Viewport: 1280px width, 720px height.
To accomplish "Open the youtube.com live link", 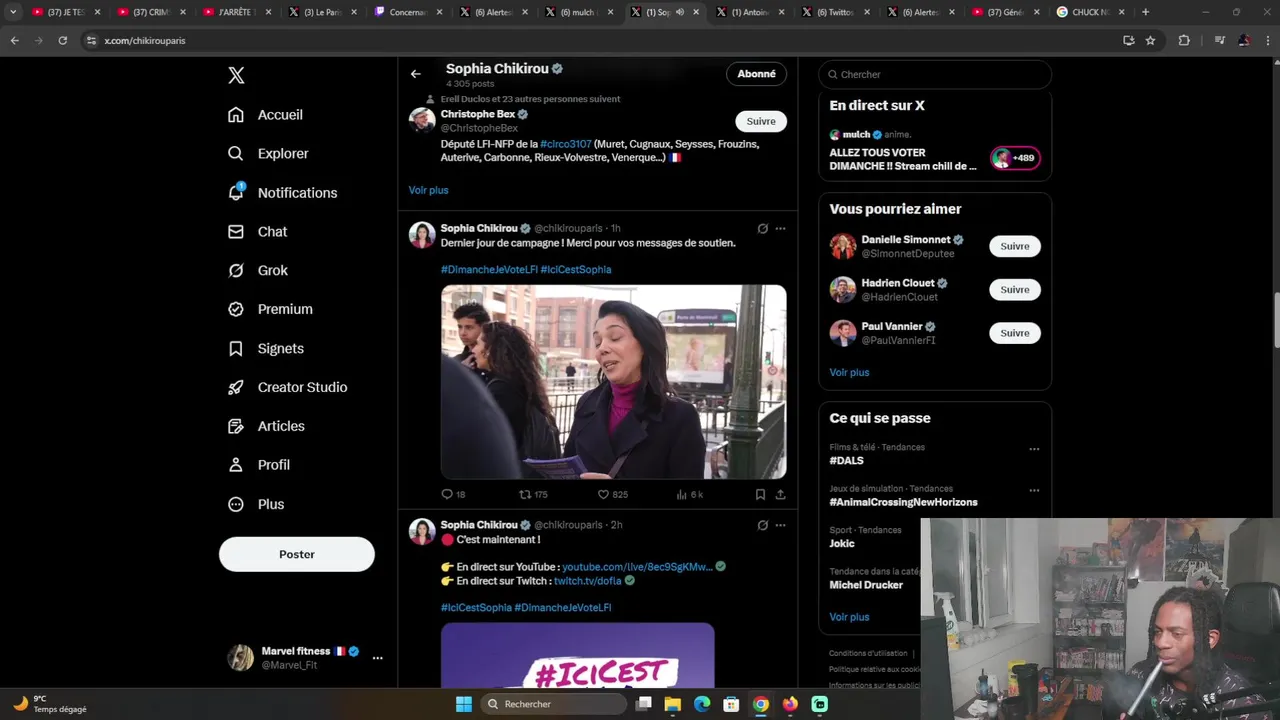I will click(x=637, y=567).
